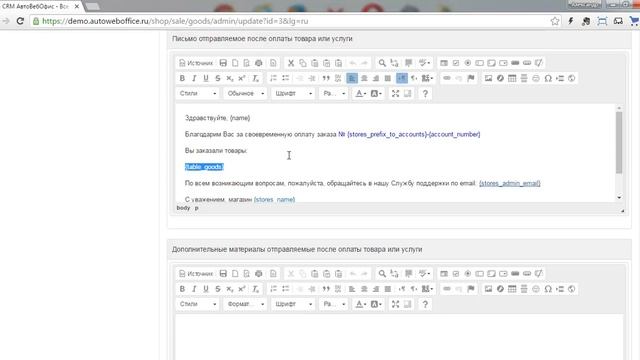Open spell check dropdown in the letter editor
This screenshot has width=640, height=360.
pyautogui.click(x=424, y=63)
